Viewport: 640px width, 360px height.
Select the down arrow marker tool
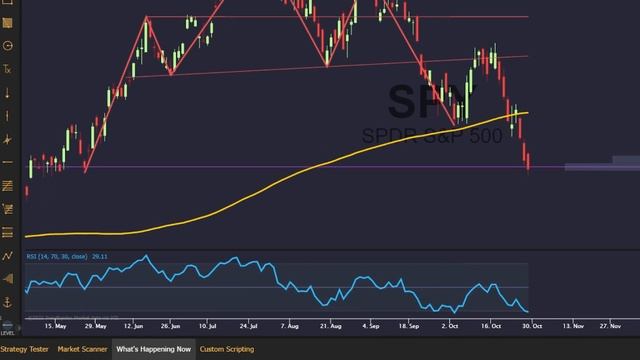(x=7, y=93)
